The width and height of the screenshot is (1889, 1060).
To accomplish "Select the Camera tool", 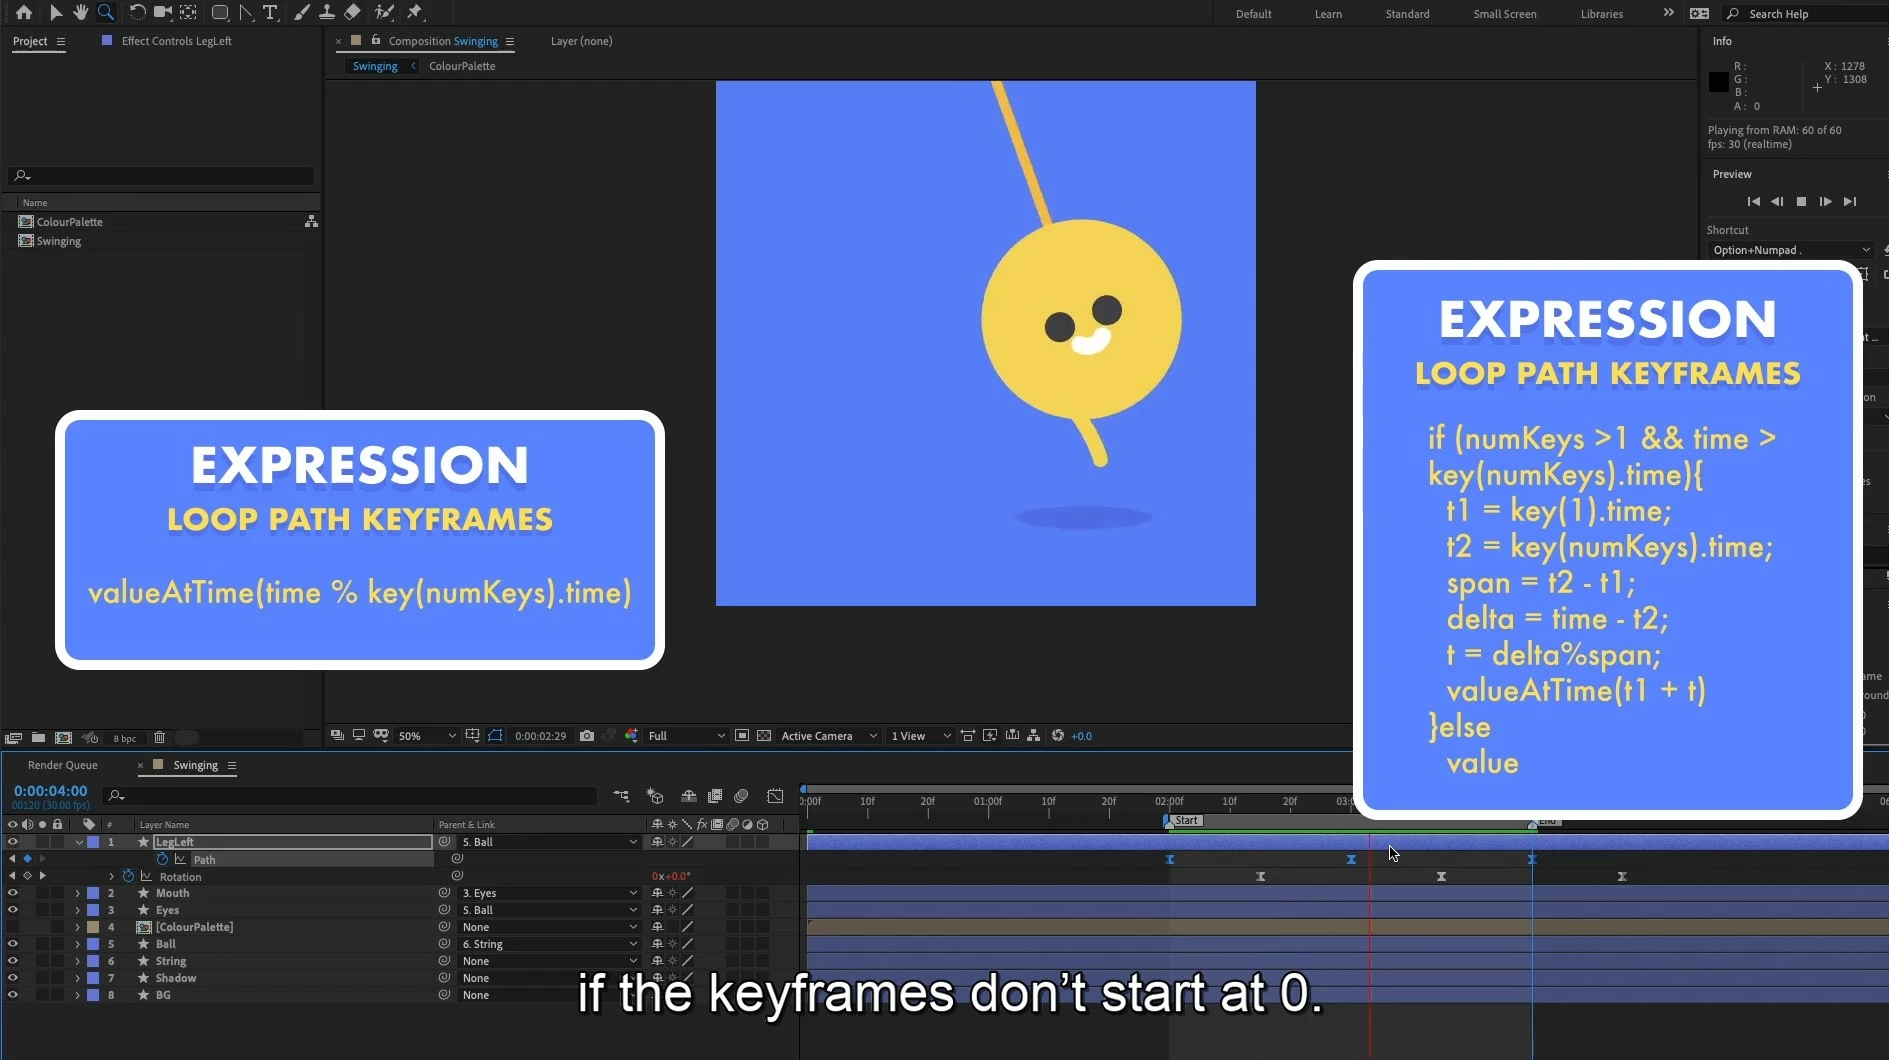I will click(162, 13).
